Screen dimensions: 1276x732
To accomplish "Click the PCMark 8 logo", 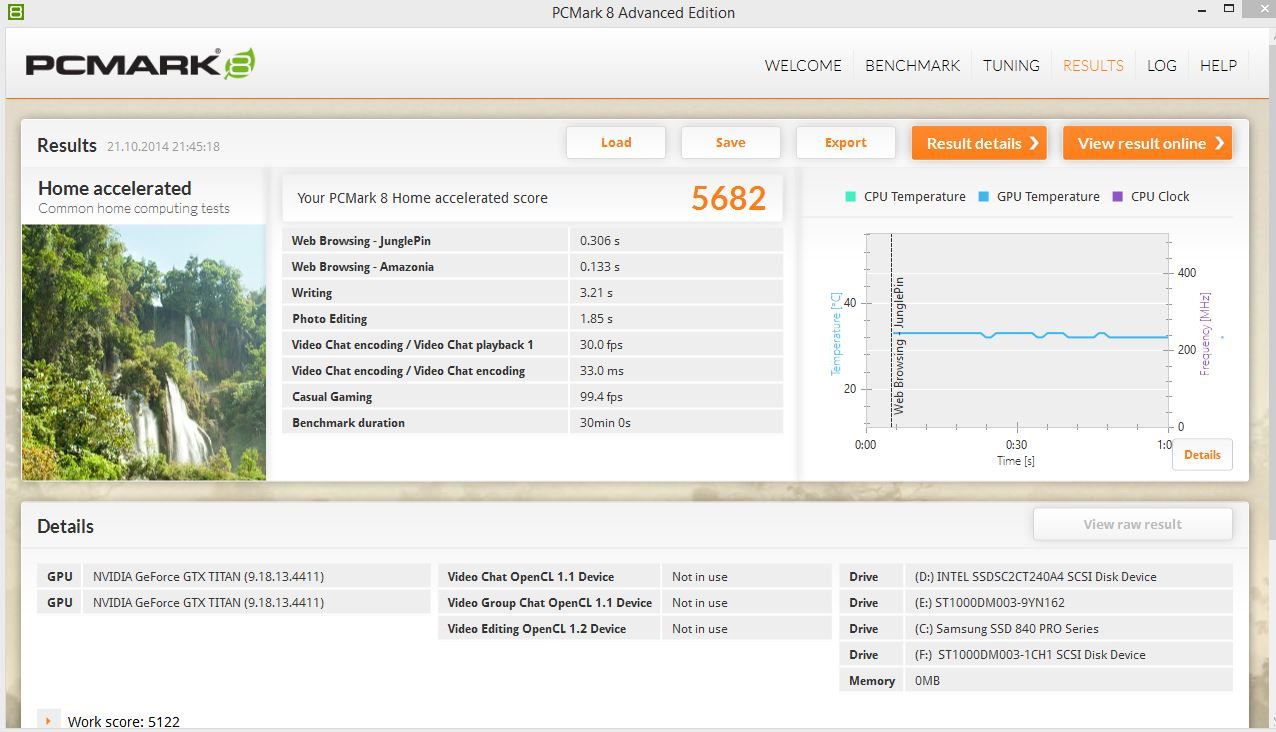I will tap(140, 65).
